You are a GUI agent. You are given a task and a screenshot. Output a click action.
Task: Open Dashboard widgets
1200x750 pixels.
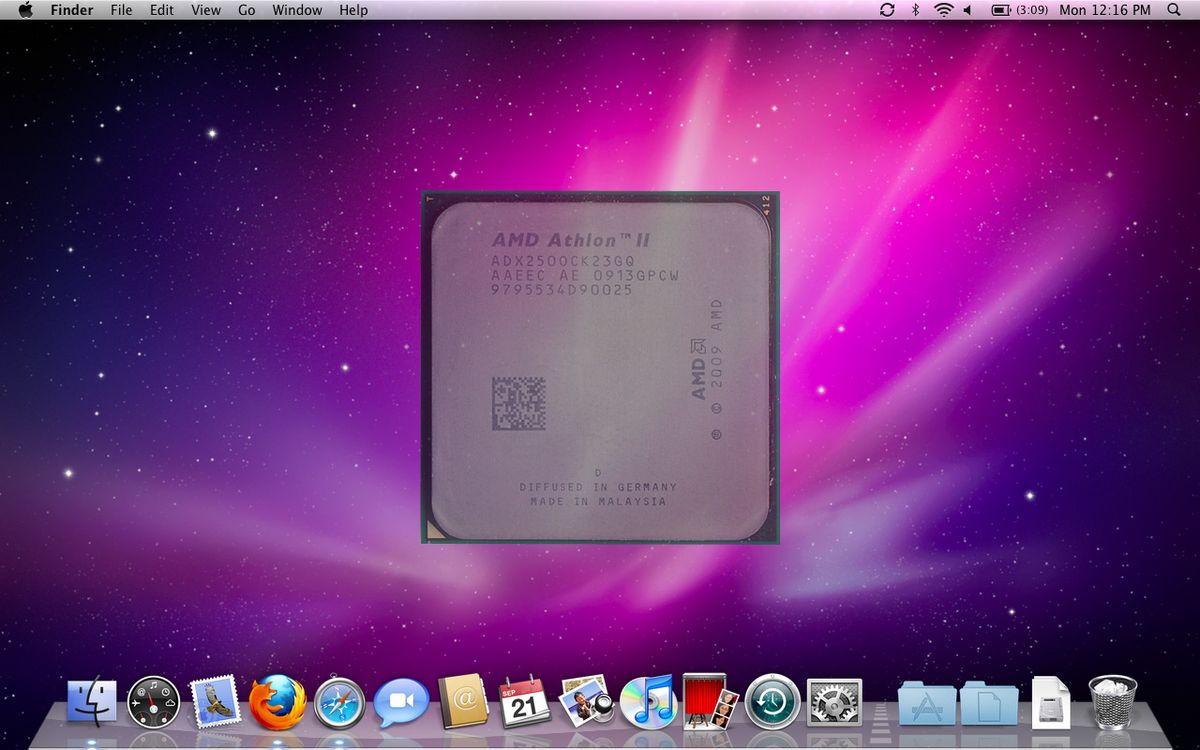pyautogui.click(x=152, y=701)
